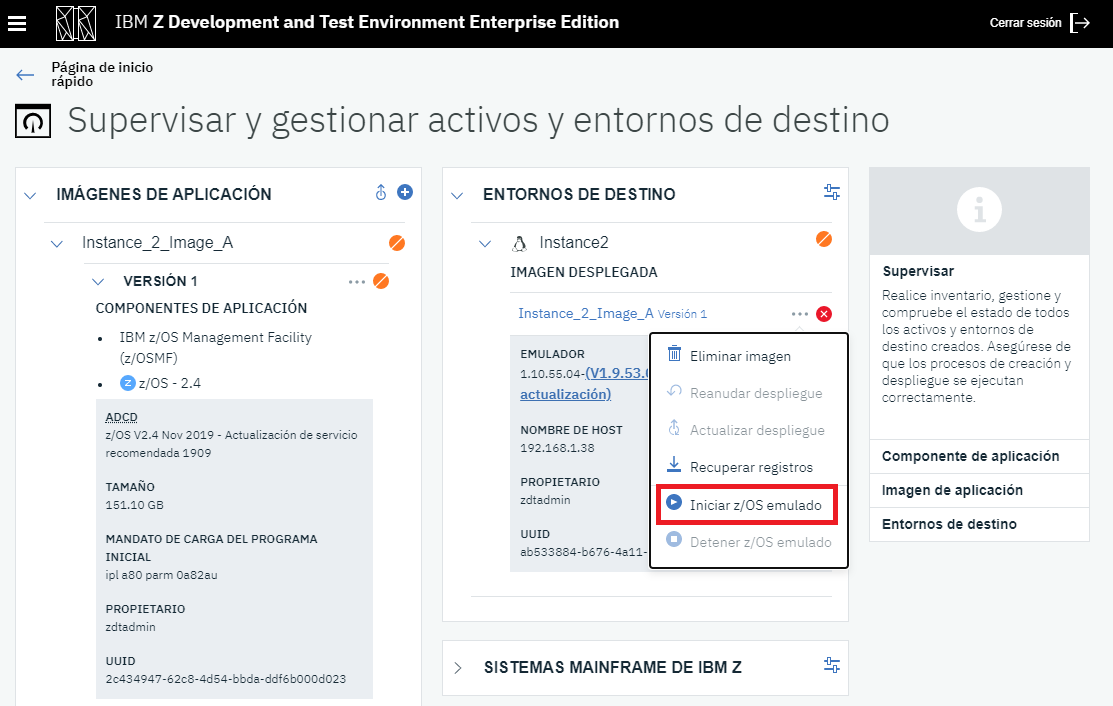Open Entornos de destino filter settings icon
1113x706 pixels.
pyautogui.click(x=832, y=192)
